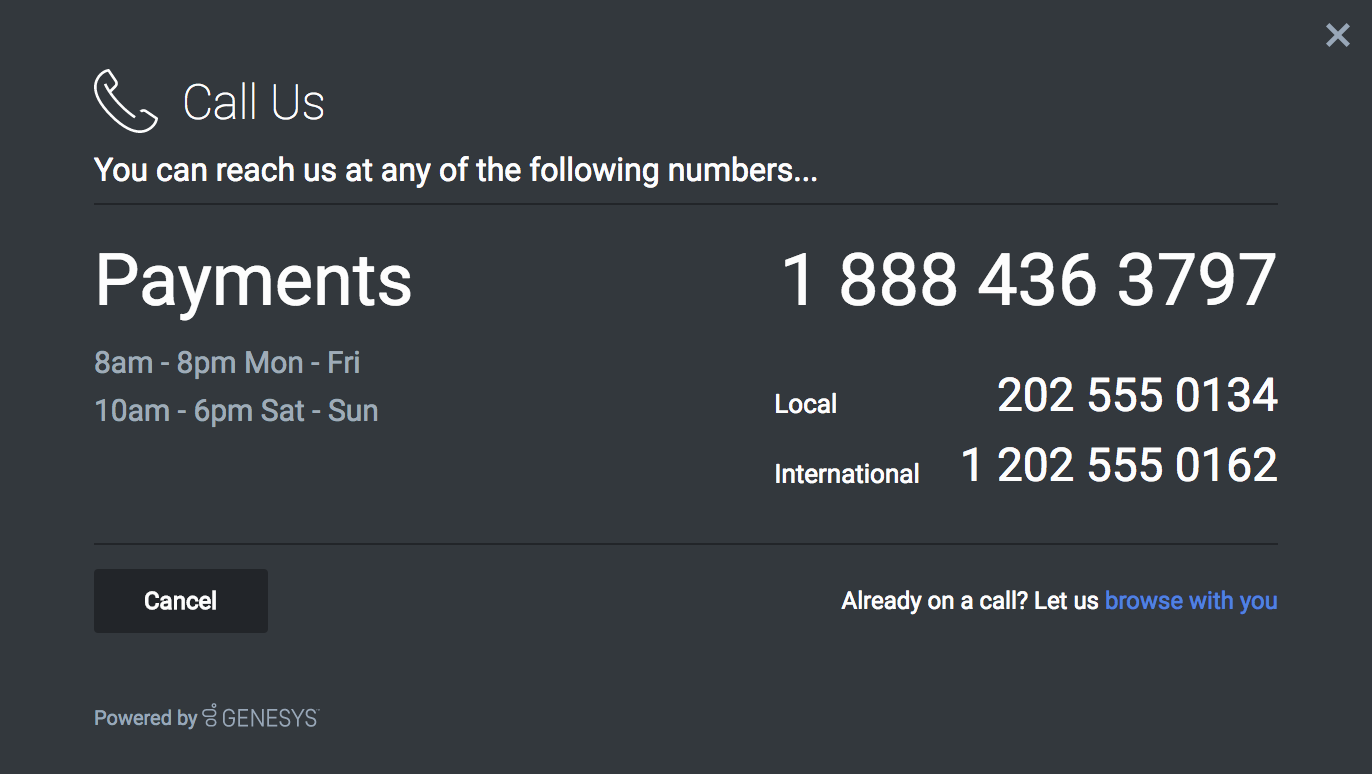Click 'You can reach us' subtitle

click(x=456, y=170)
